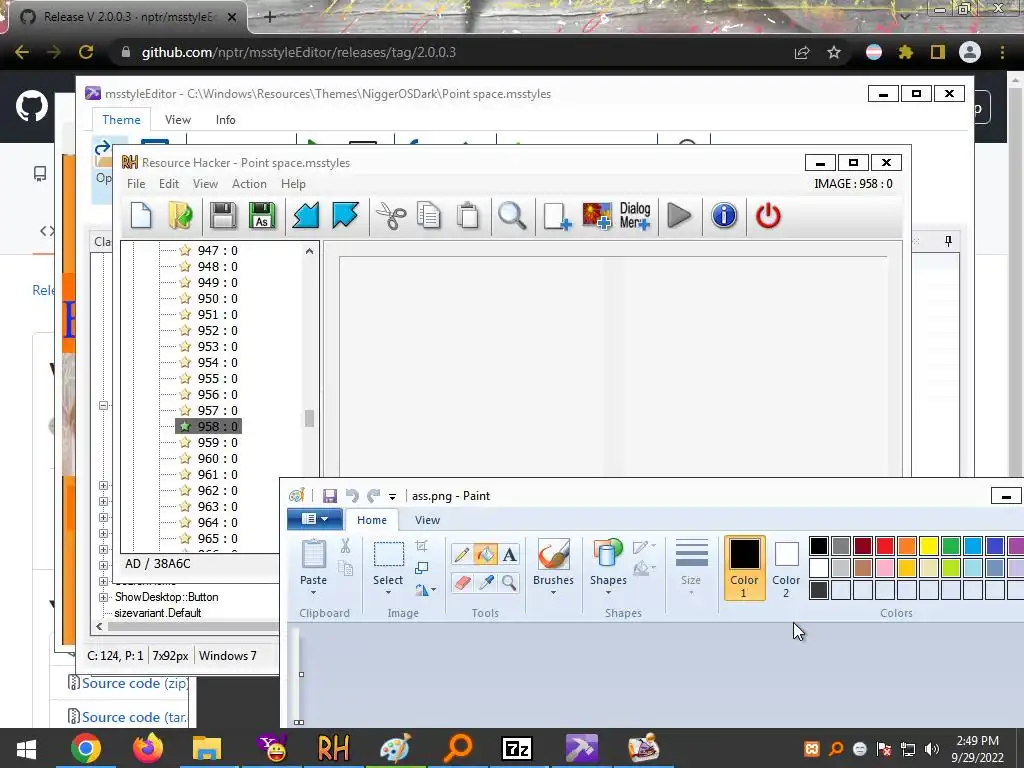1024x768 pixels.
Task: Click the clipboard Paste icon in Resource Hacker toolbar
Action: [468, 216]
